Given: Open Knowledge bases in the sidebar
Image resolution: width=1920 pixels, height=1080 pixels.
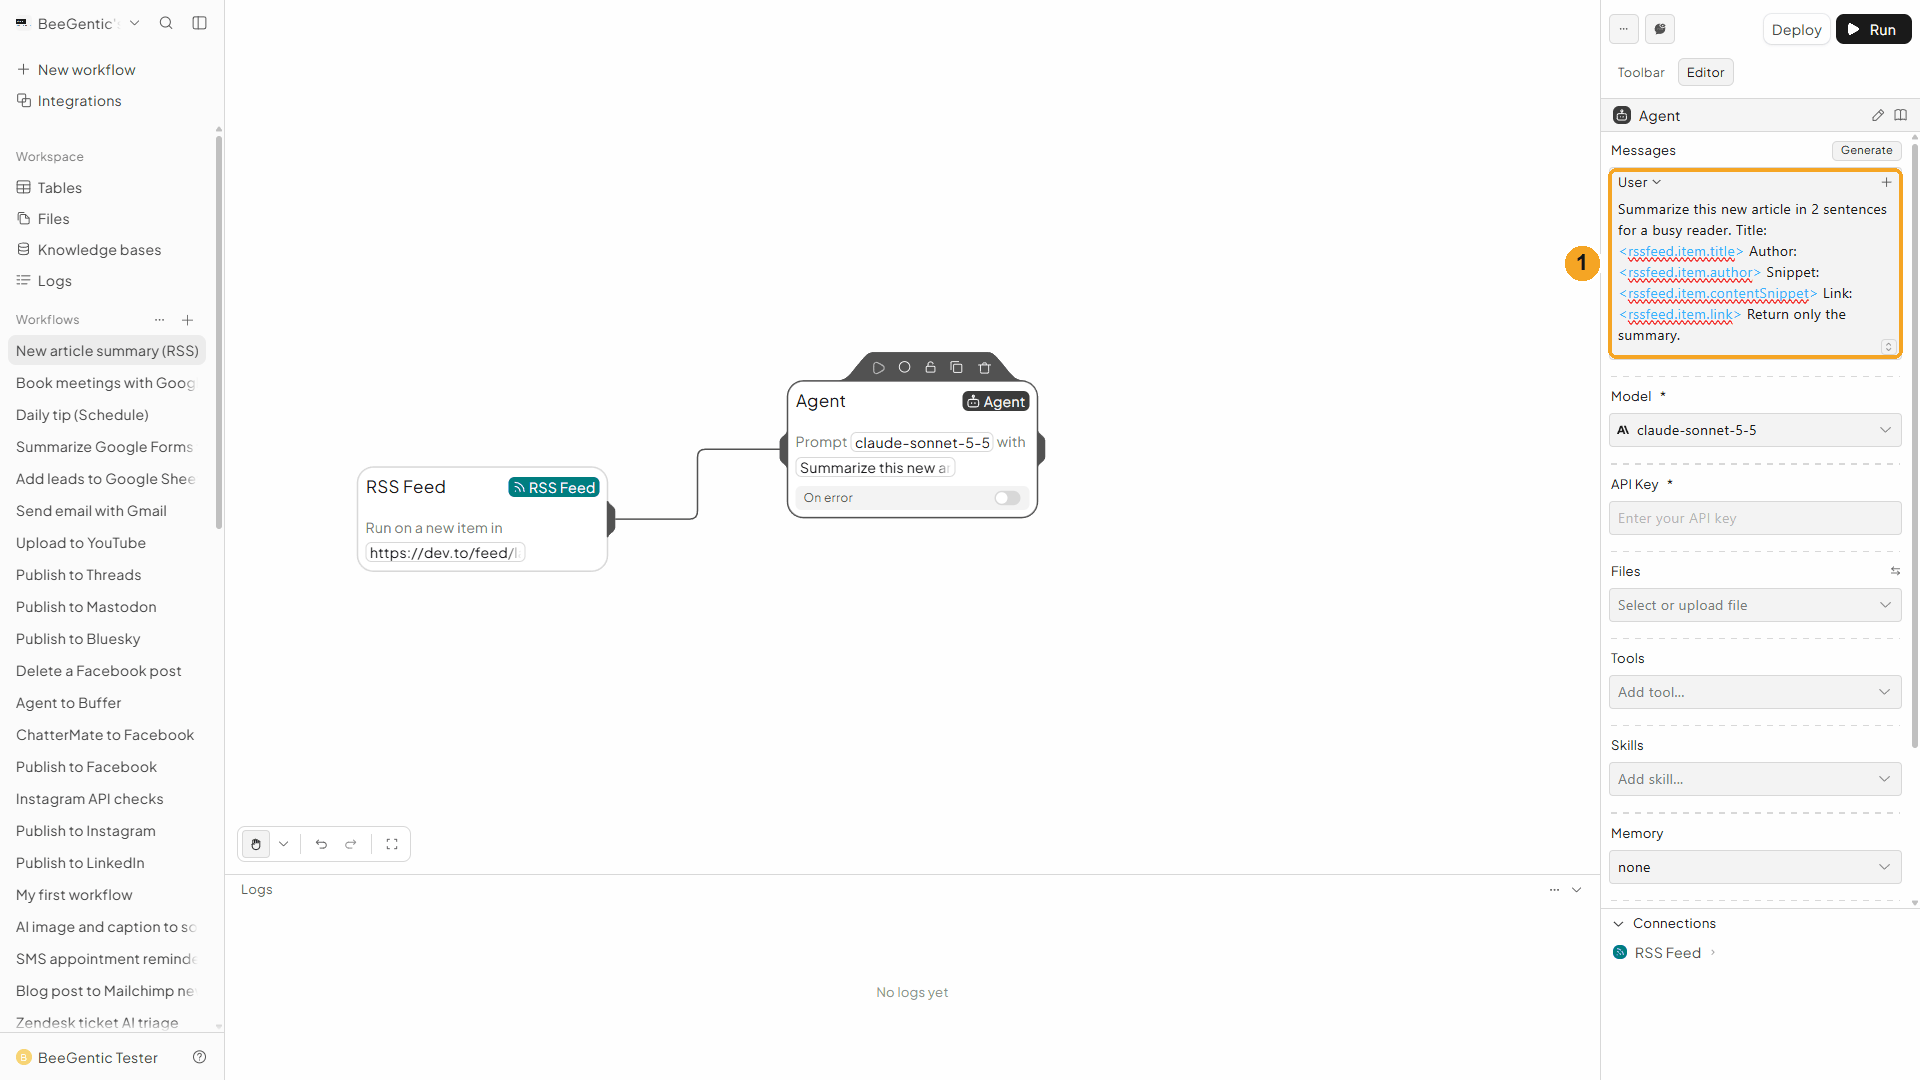Looking at the screenshot, I should coord(99,250).
